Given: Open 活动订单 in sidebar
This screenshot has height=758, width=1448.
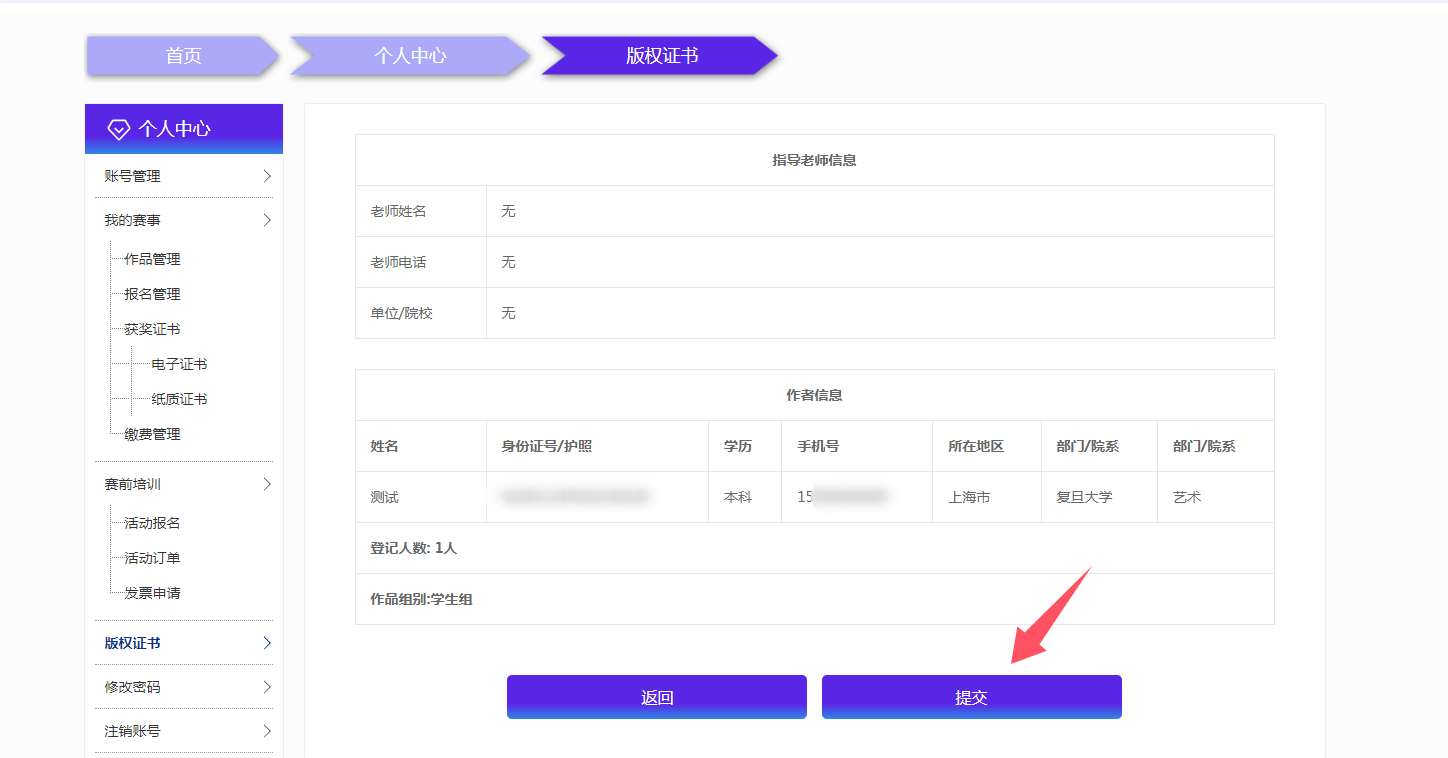Looking at the screenshot, I should coord(152,558).
